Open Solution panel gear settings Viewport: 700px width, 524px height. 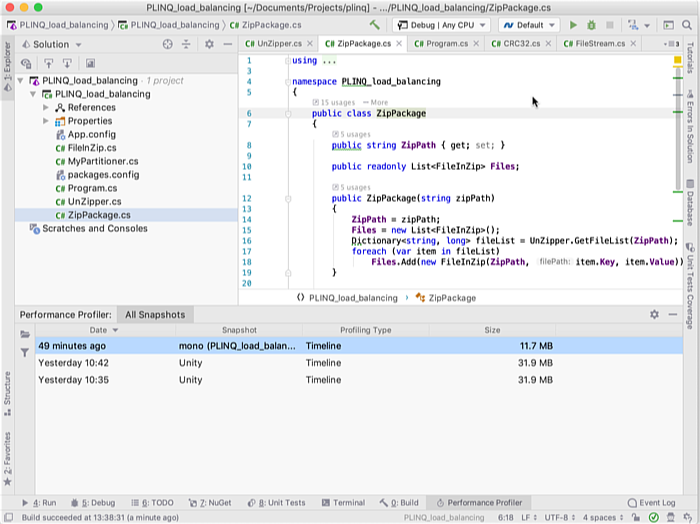coord(208,44)
